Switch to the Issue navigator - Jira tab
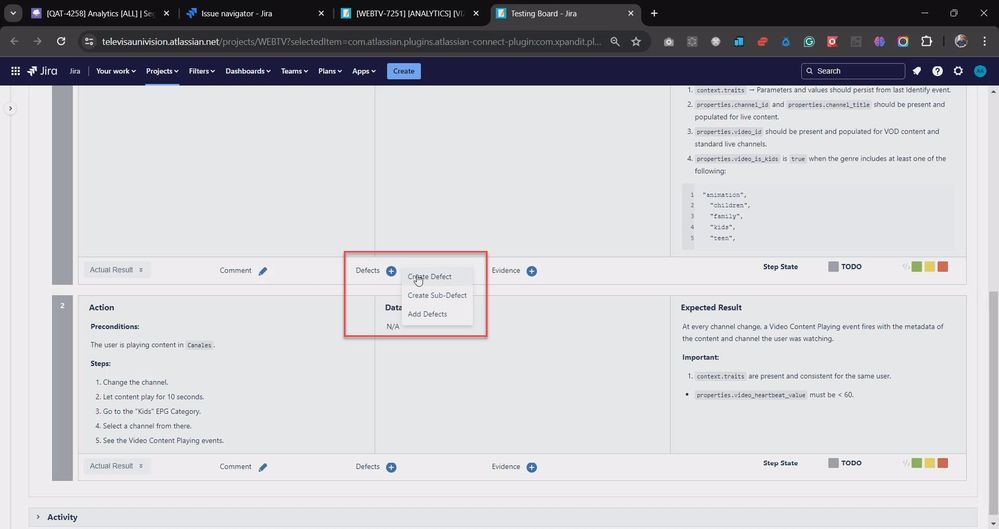999x529 pixels. (255, 13)
